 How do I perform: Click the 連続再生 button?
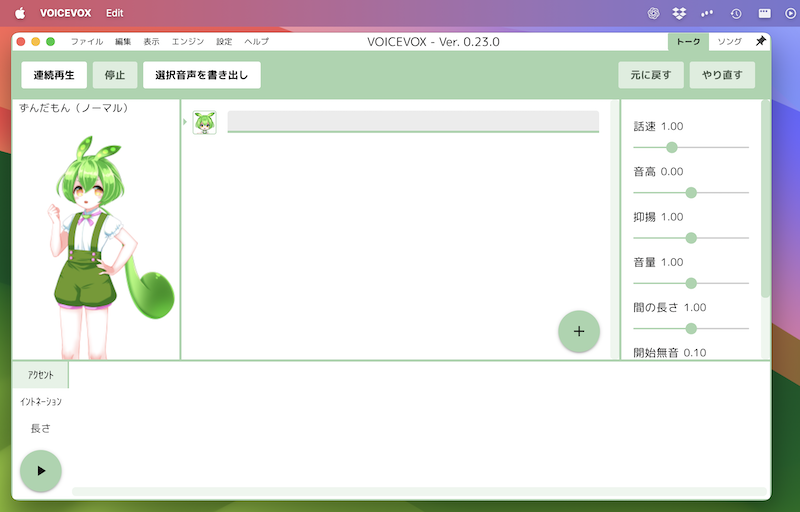54,75
